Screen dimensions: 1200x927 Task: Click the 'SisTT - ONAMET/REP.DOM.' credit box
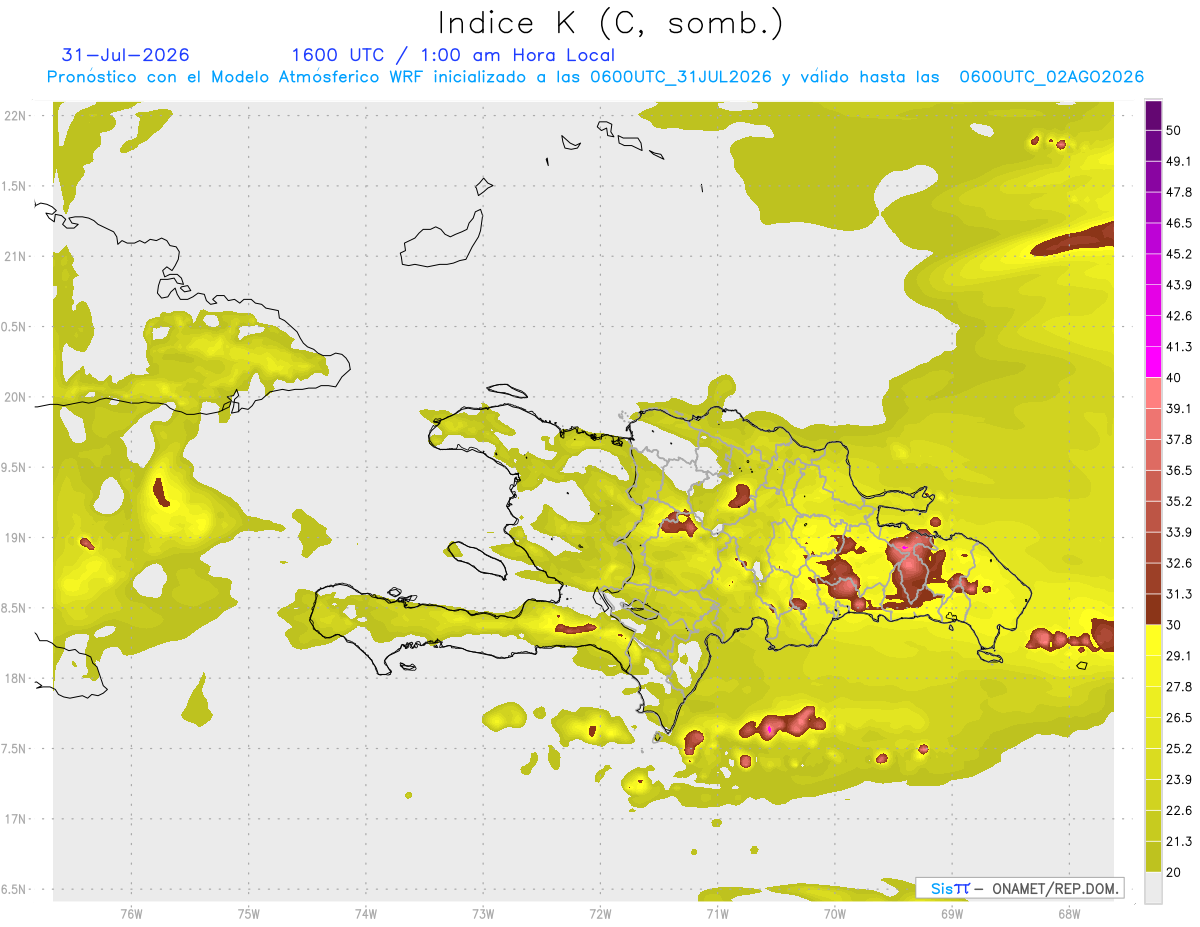(1020, 888)
